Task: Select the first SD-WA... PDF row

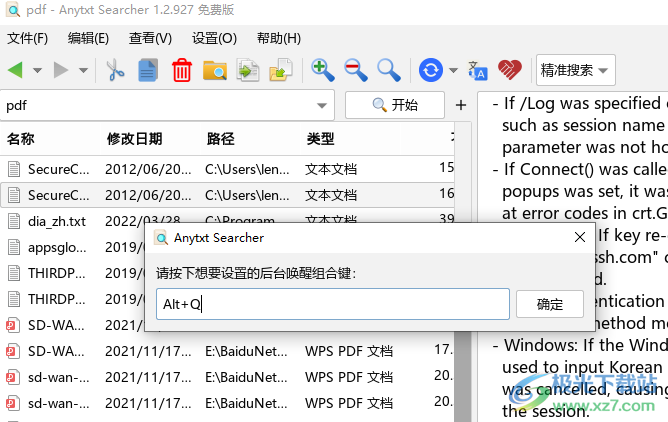Action: click(72, 325)
